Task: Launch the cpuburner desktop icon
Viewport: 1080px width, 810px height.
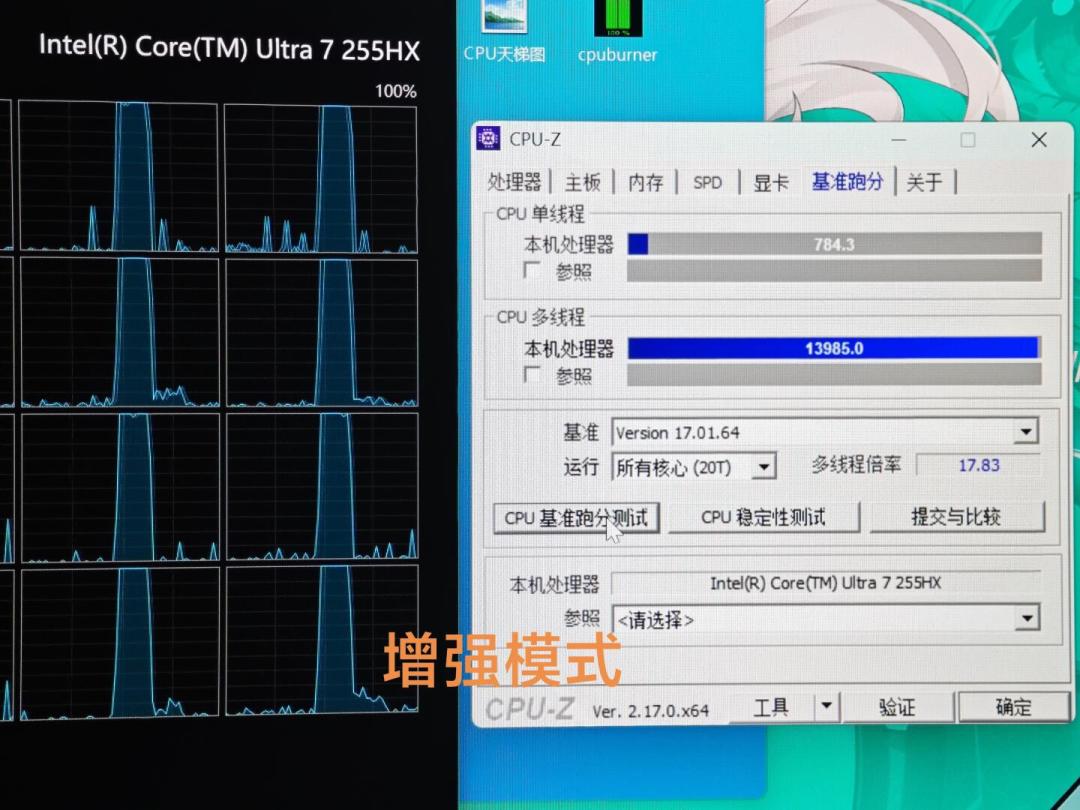Action: click(618, 32)
